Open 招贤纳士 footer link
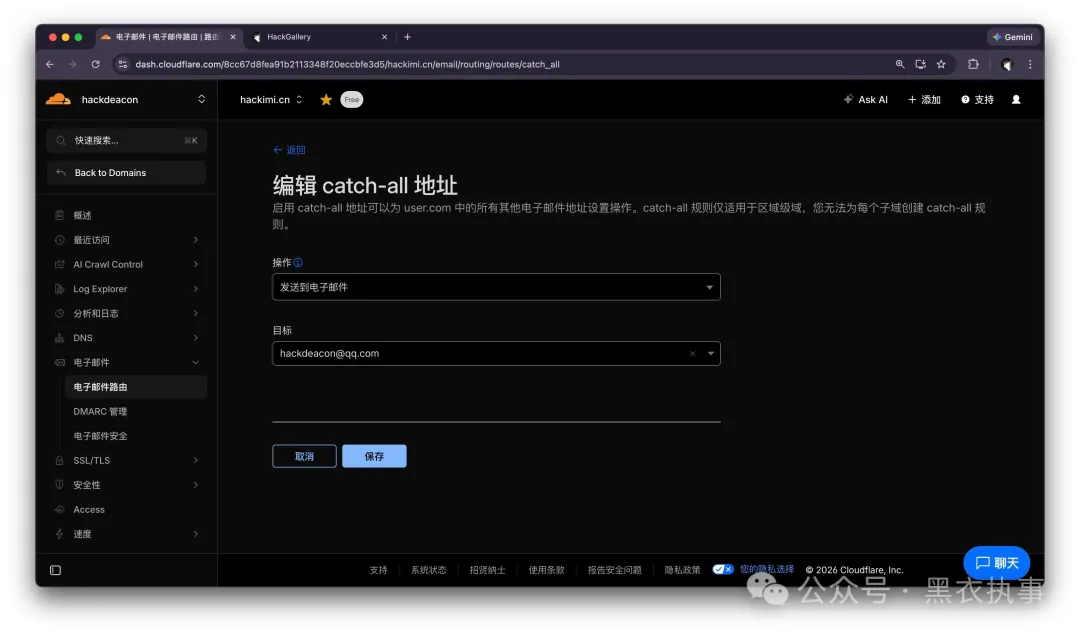 (487, 571)
